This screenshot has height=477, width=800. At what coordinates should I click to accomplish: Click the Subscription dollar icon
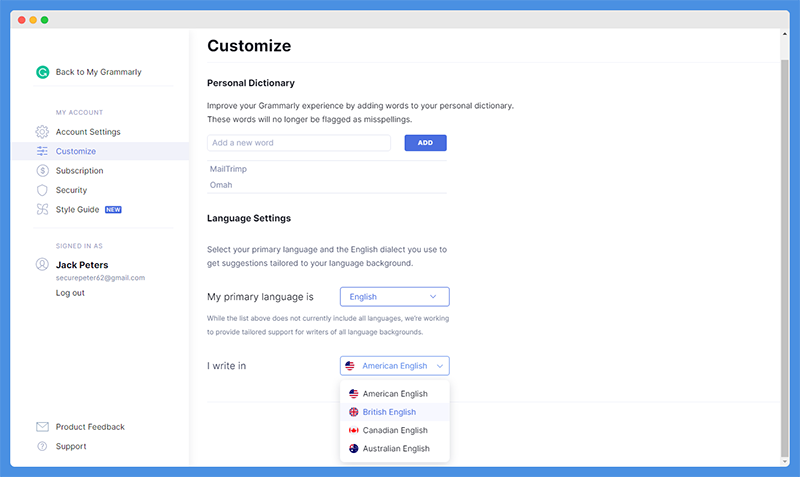click(42, 170)
